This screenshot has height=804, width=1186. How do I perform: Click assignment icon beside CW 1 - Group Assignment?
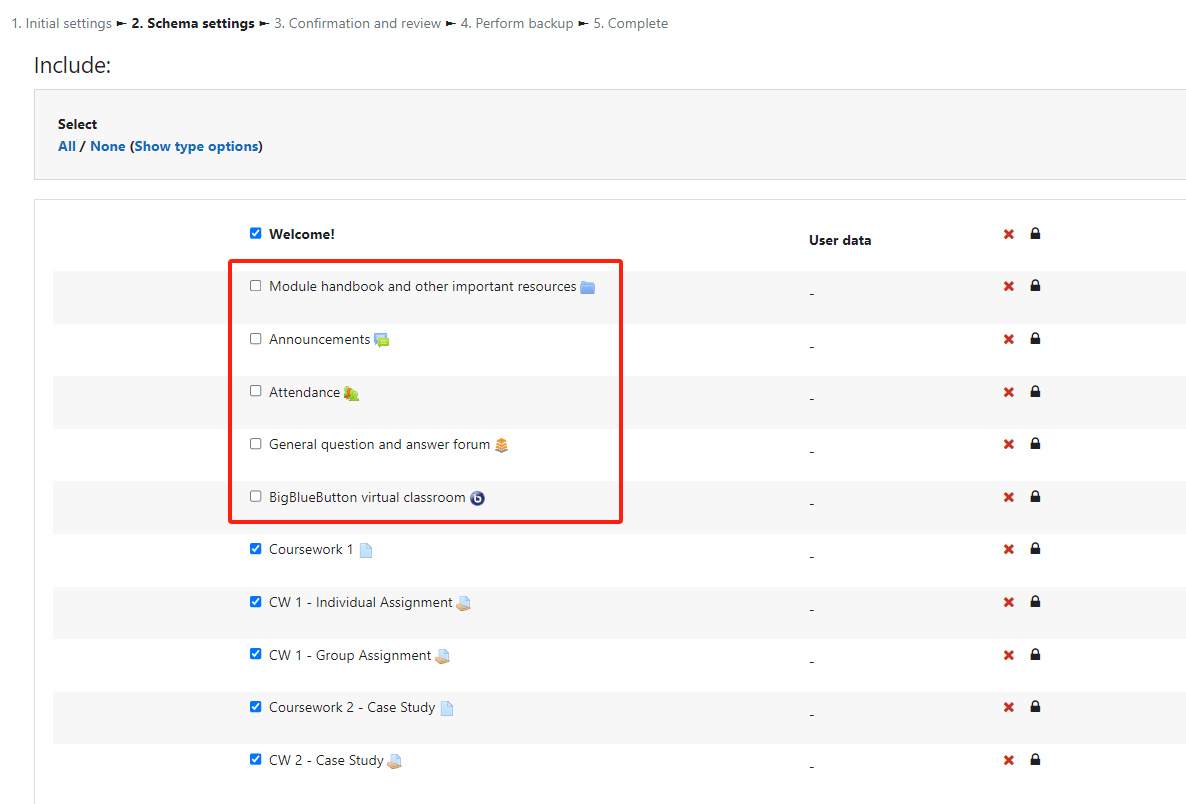(442, 656)
